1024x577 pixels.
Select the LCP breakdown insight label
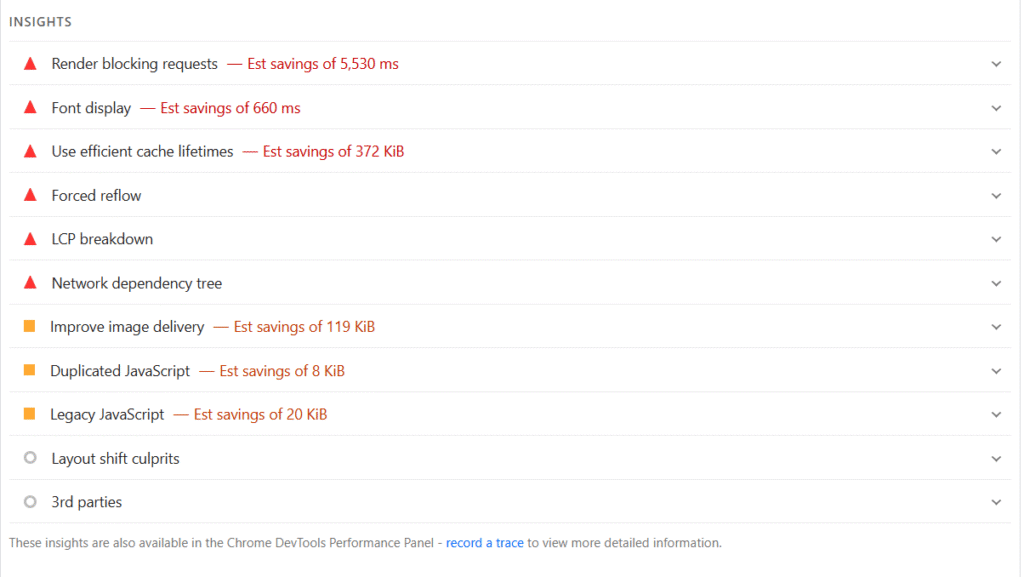[x=102, y=240]
